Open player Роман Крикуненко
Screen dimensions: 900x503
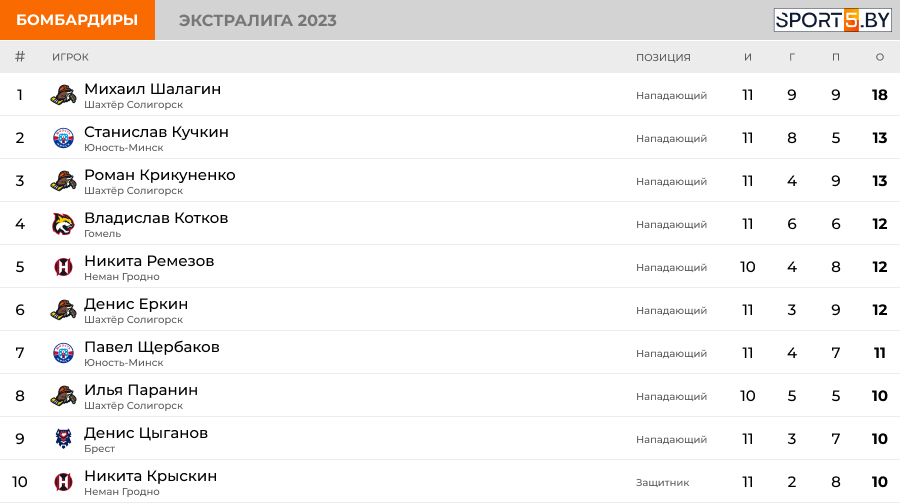[x=160, y=175]
